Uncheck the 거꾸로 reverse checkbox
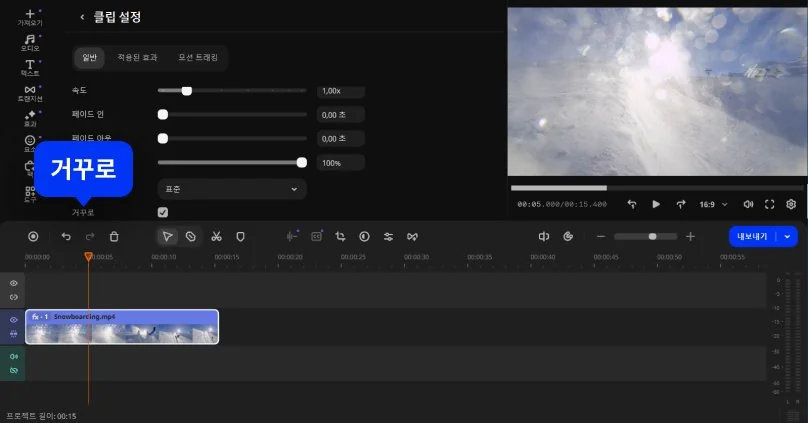 163,212
